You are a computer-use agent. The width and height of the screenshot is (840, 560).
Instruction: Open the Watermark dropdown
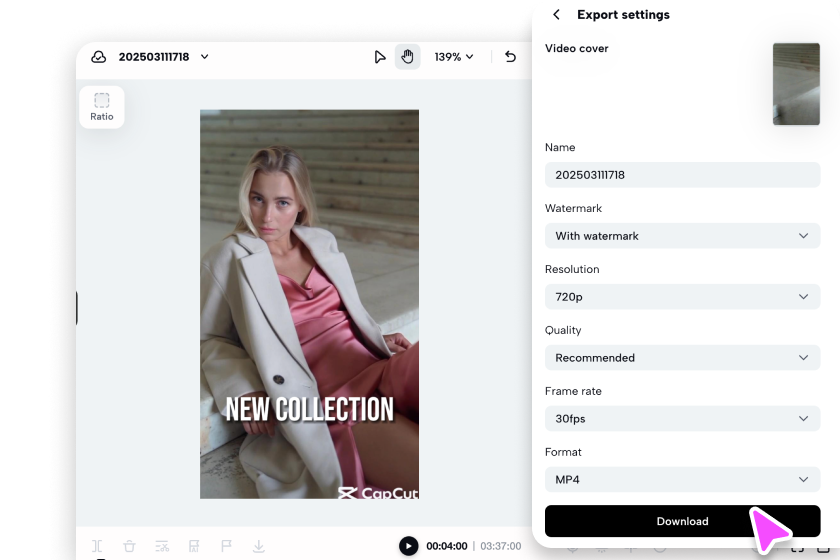point(682,236)
